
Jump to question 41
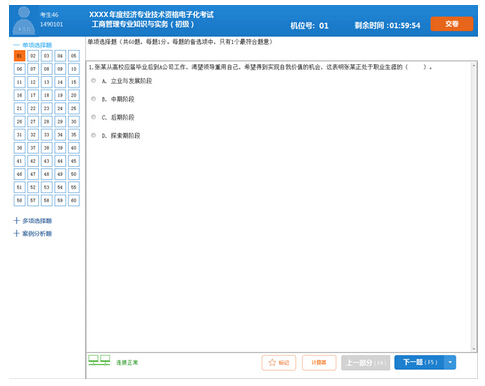tap(19, 161)
